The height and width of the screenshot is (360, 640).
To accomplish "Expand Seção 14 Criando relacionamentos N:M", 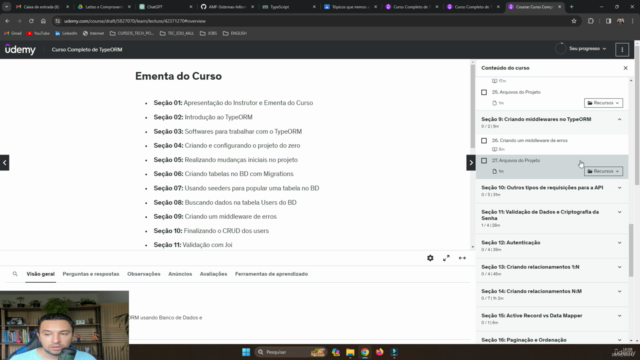I will (552, 294).
